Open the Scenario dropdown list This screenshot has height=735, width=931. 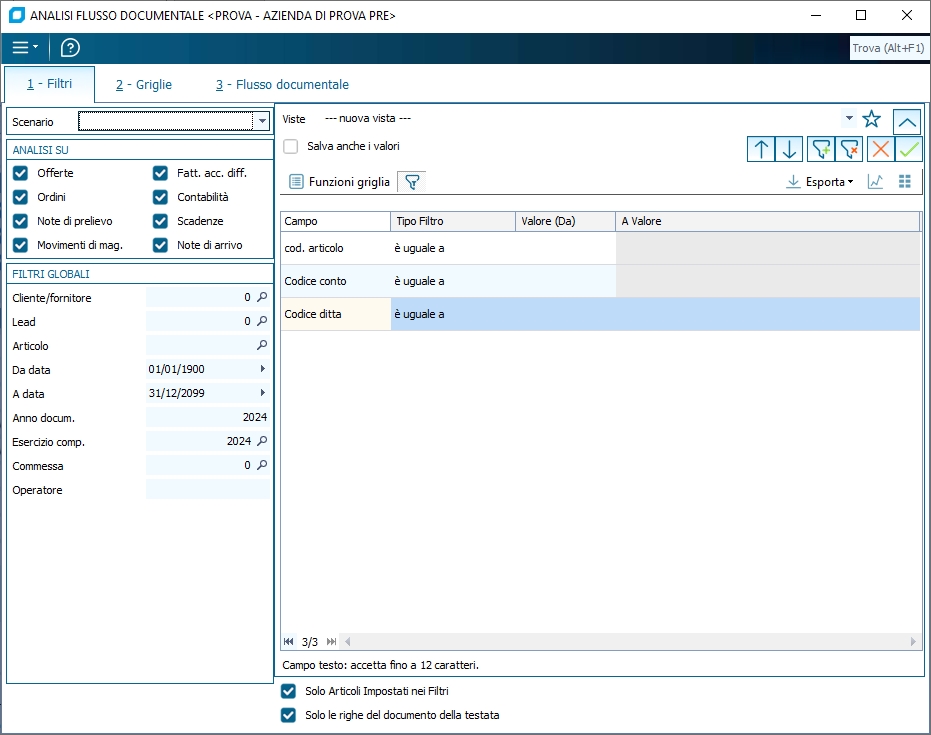(x=262, y=122)
